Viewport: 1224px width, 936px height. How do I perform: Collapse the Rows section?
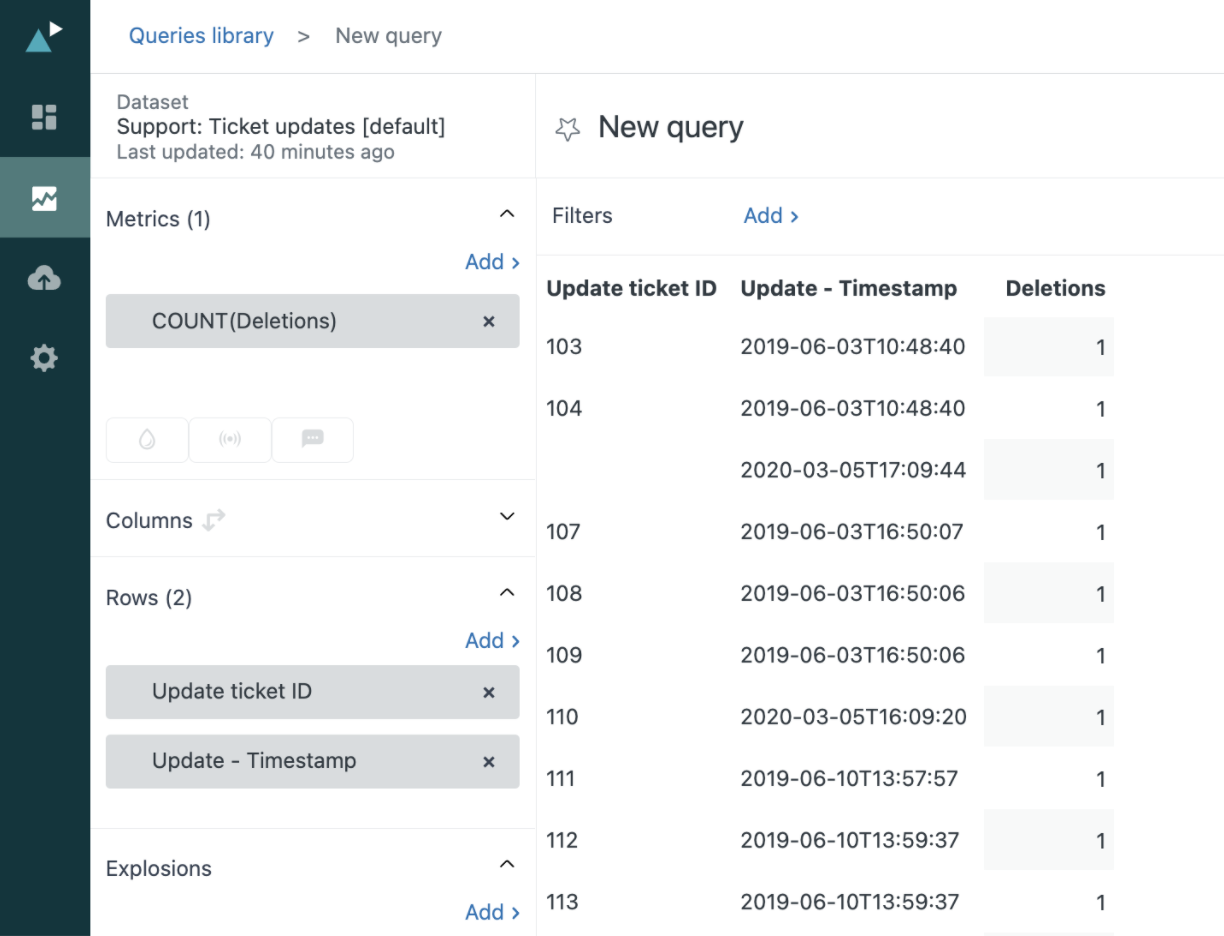507,593
